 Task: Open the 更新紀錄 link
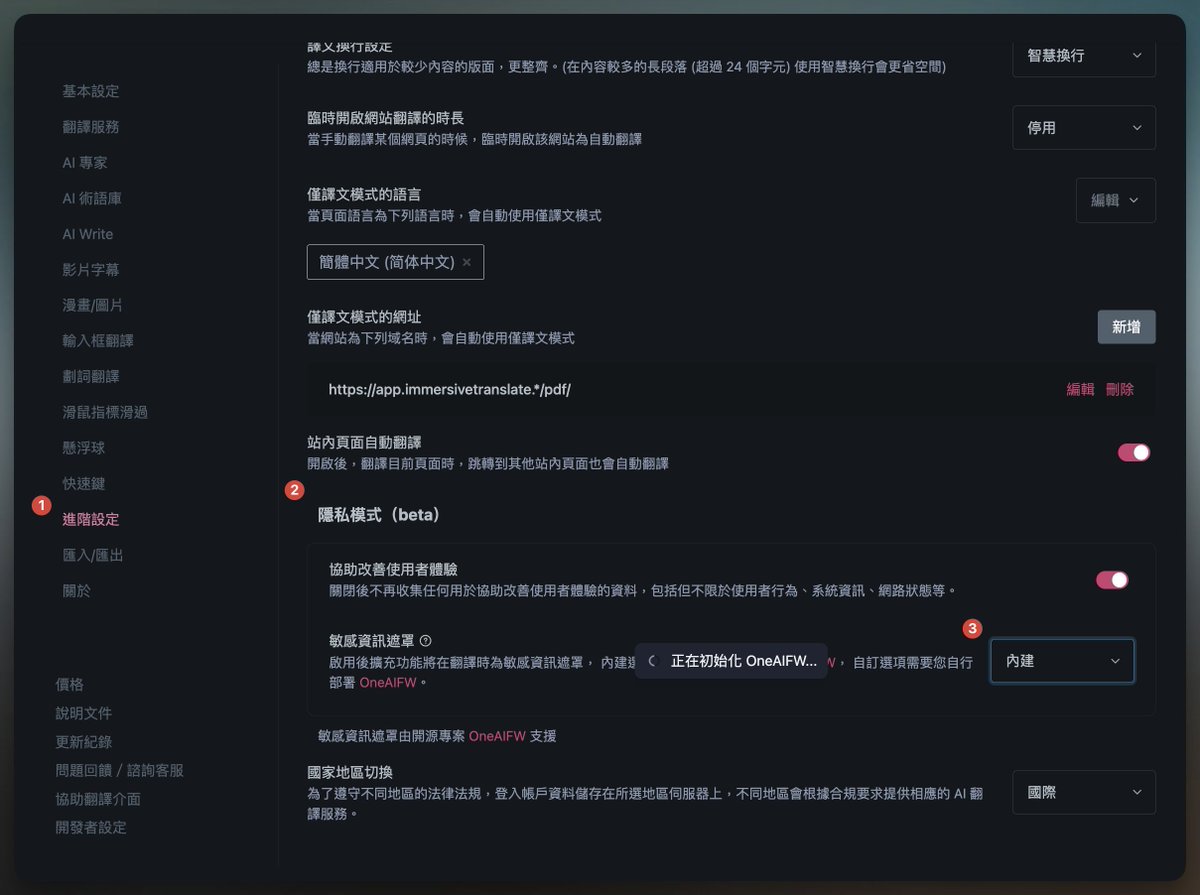pos(83,742)
